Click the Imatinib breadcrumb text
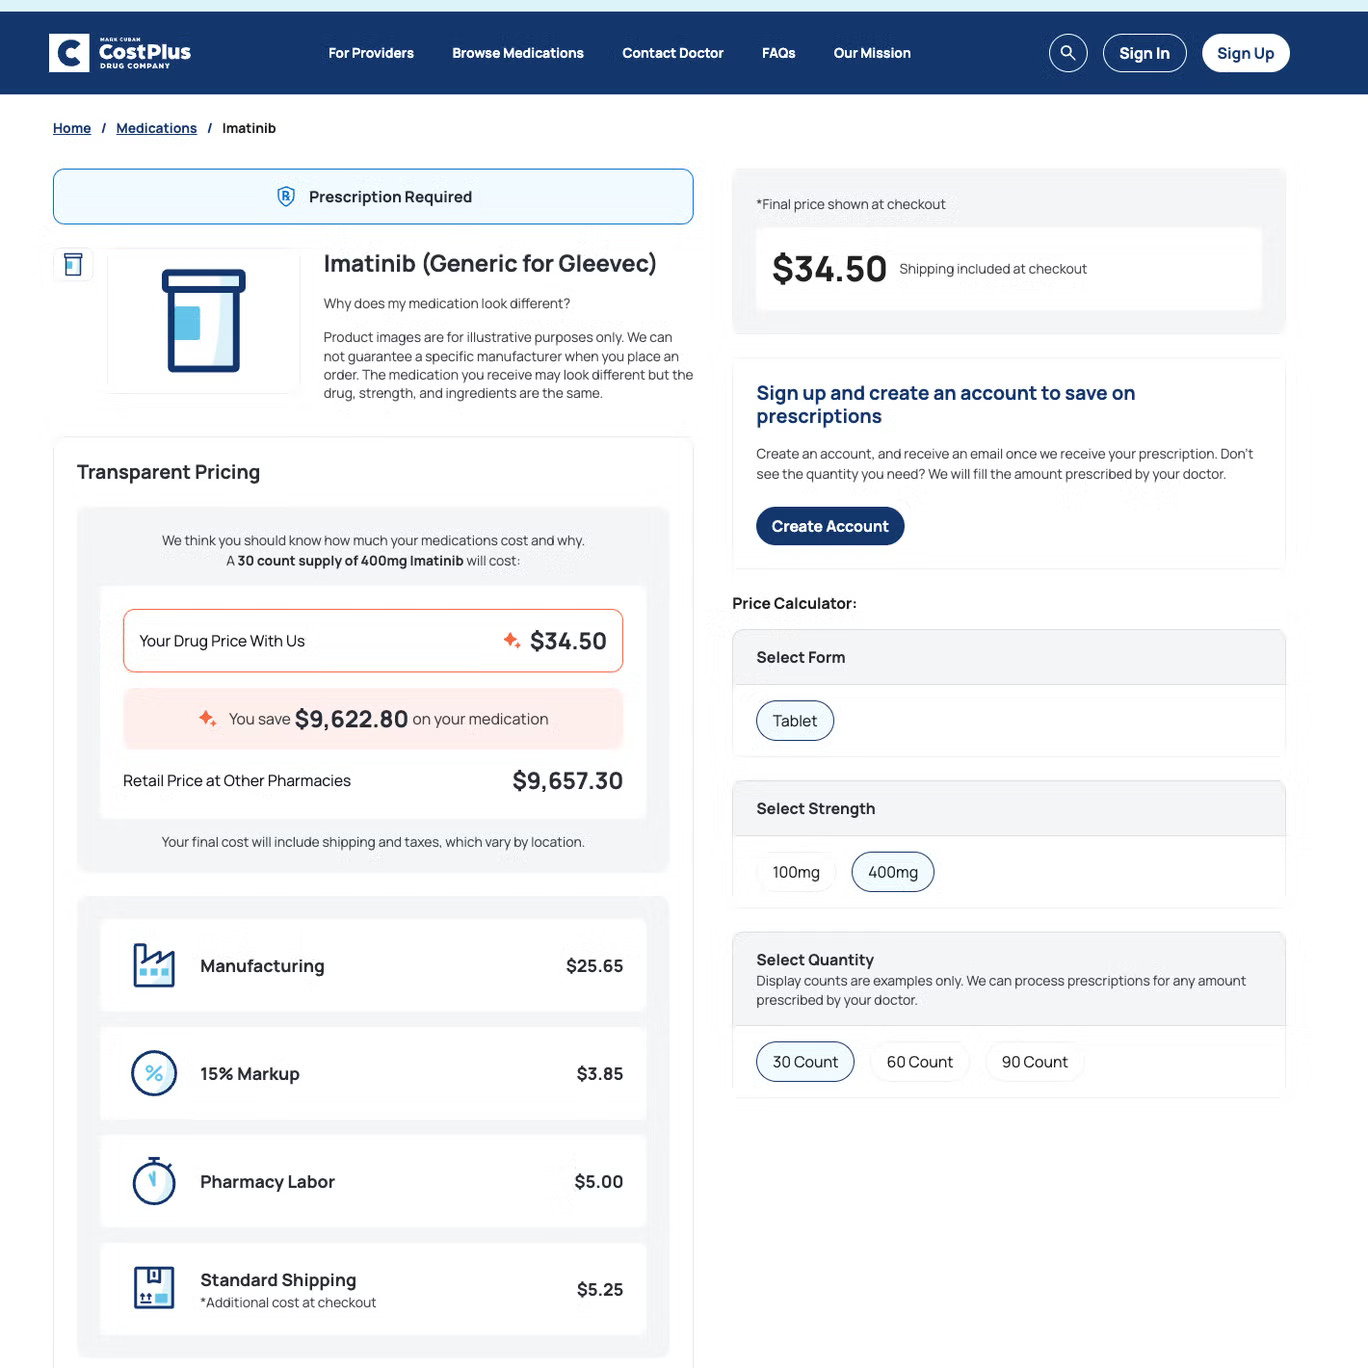This screenshot has height=1368, width=1368. 249,128
